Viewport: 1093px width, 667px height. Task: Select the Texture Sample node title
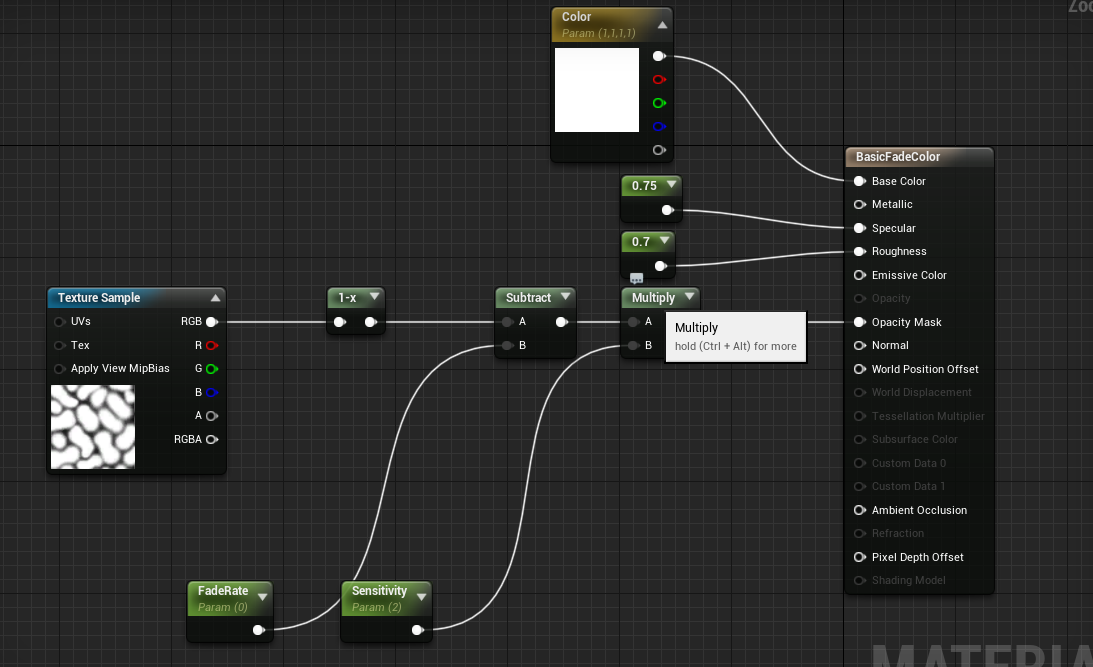click(x=99, y=298)
